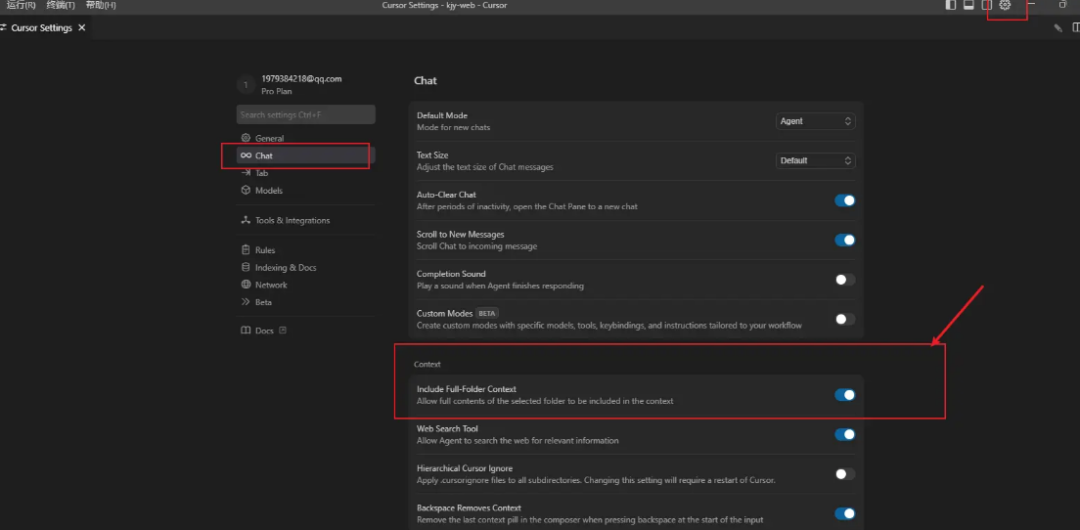The width and height of the screenshot is (1080, 530).
Task: Open the Network settings section
Action: pyautogui.click(x=270, y=285)
